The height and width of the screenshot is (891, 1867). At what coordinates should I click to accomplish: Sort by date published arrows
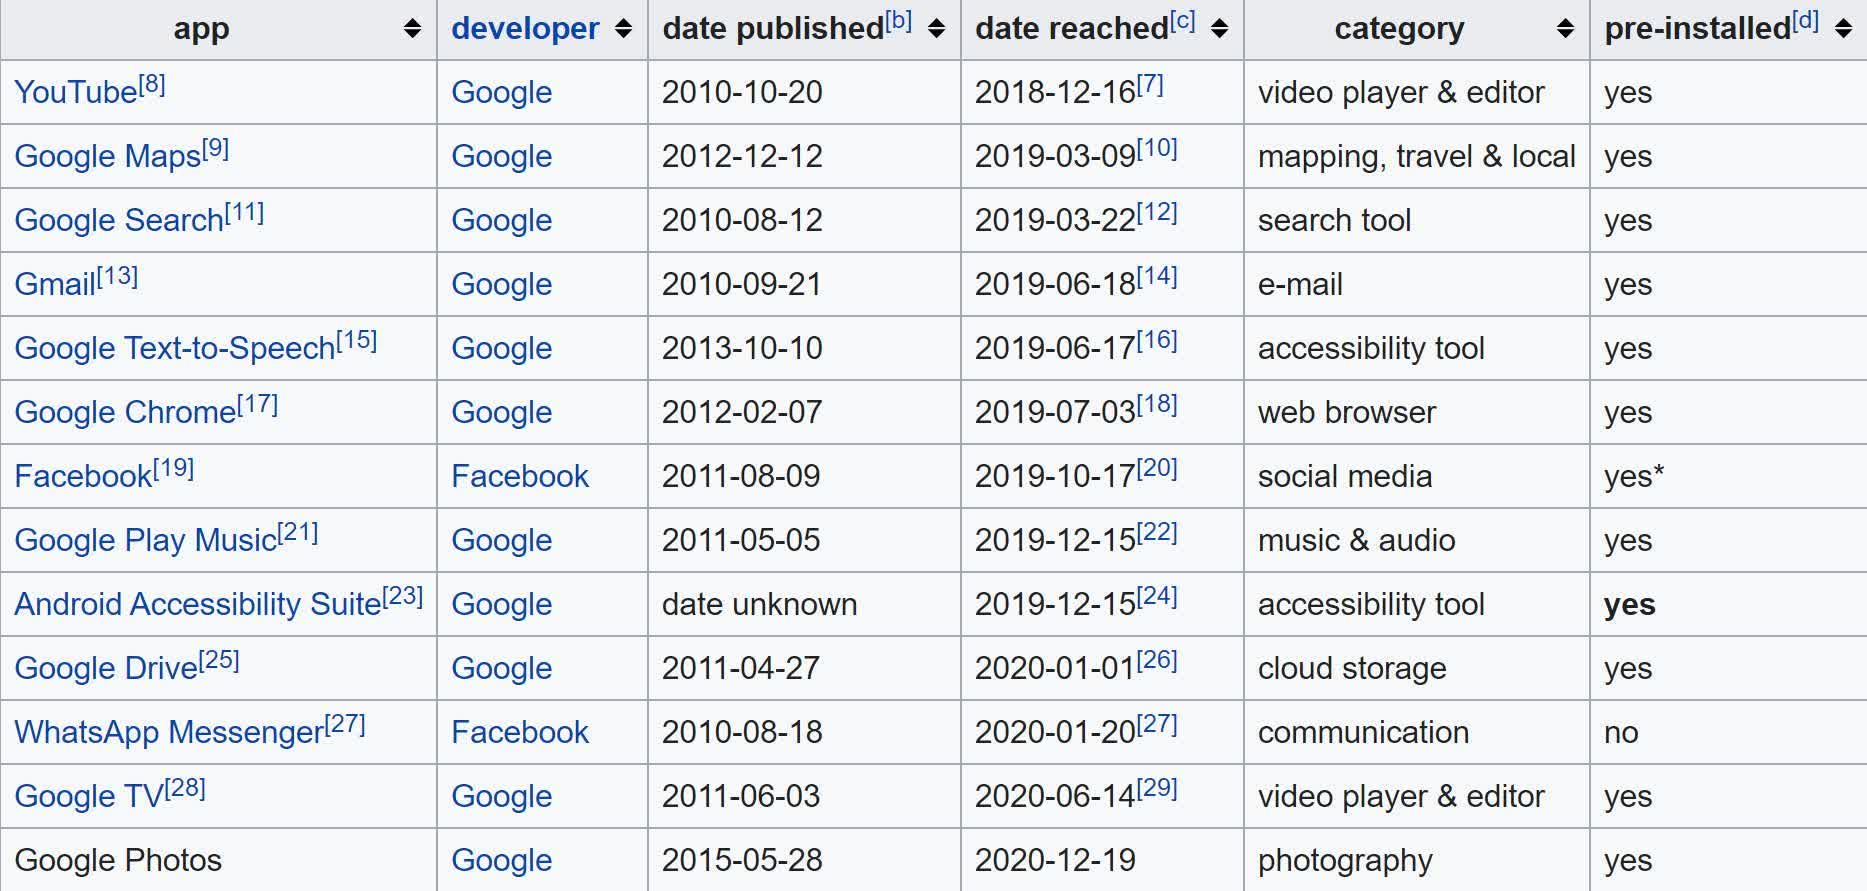point(936,29)
